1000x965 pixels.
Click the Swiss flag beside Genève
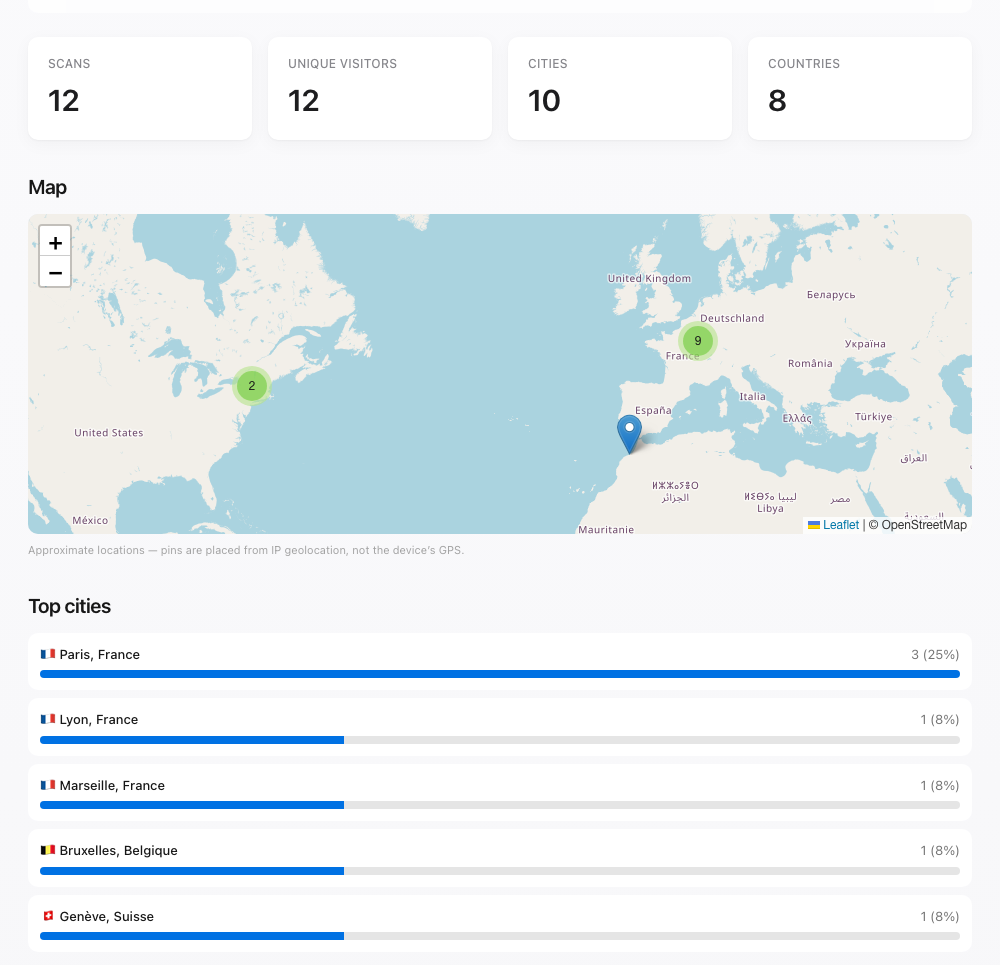click(48, 916)
